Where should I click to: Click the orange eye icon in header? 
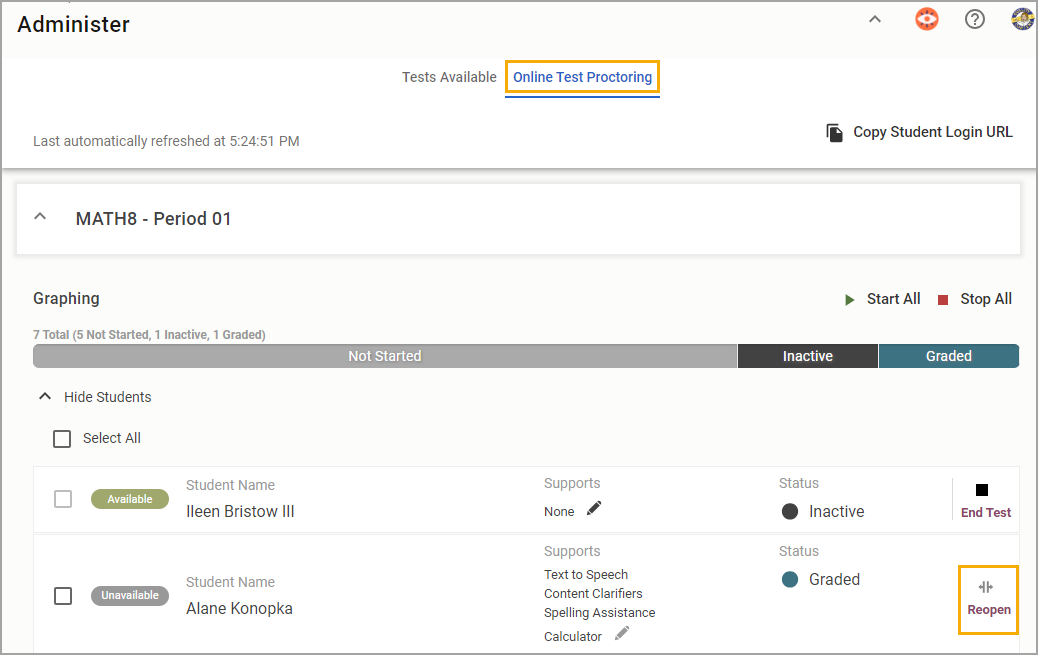coord(927,19)
